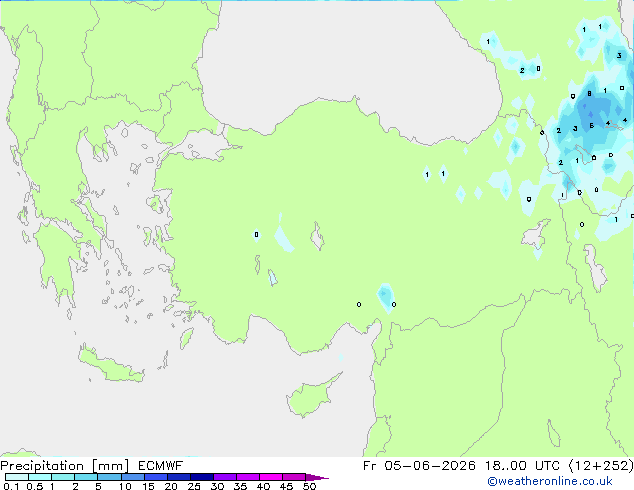The image size is (634, 490).
Task: Click the 15–20 mm legend color box
Action: click(156, 477)
